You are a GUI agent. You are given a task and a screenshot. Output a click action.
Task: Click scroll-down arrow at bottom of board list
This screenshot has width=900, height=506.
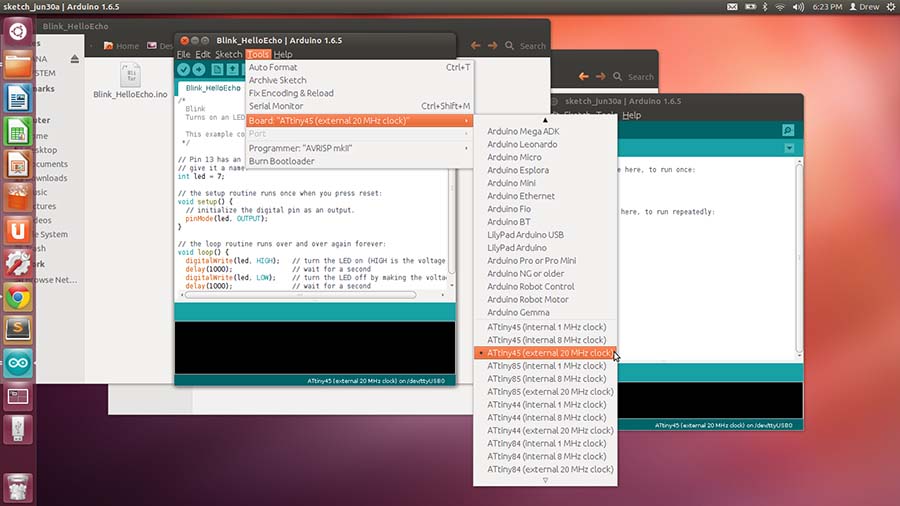[545, 480]
